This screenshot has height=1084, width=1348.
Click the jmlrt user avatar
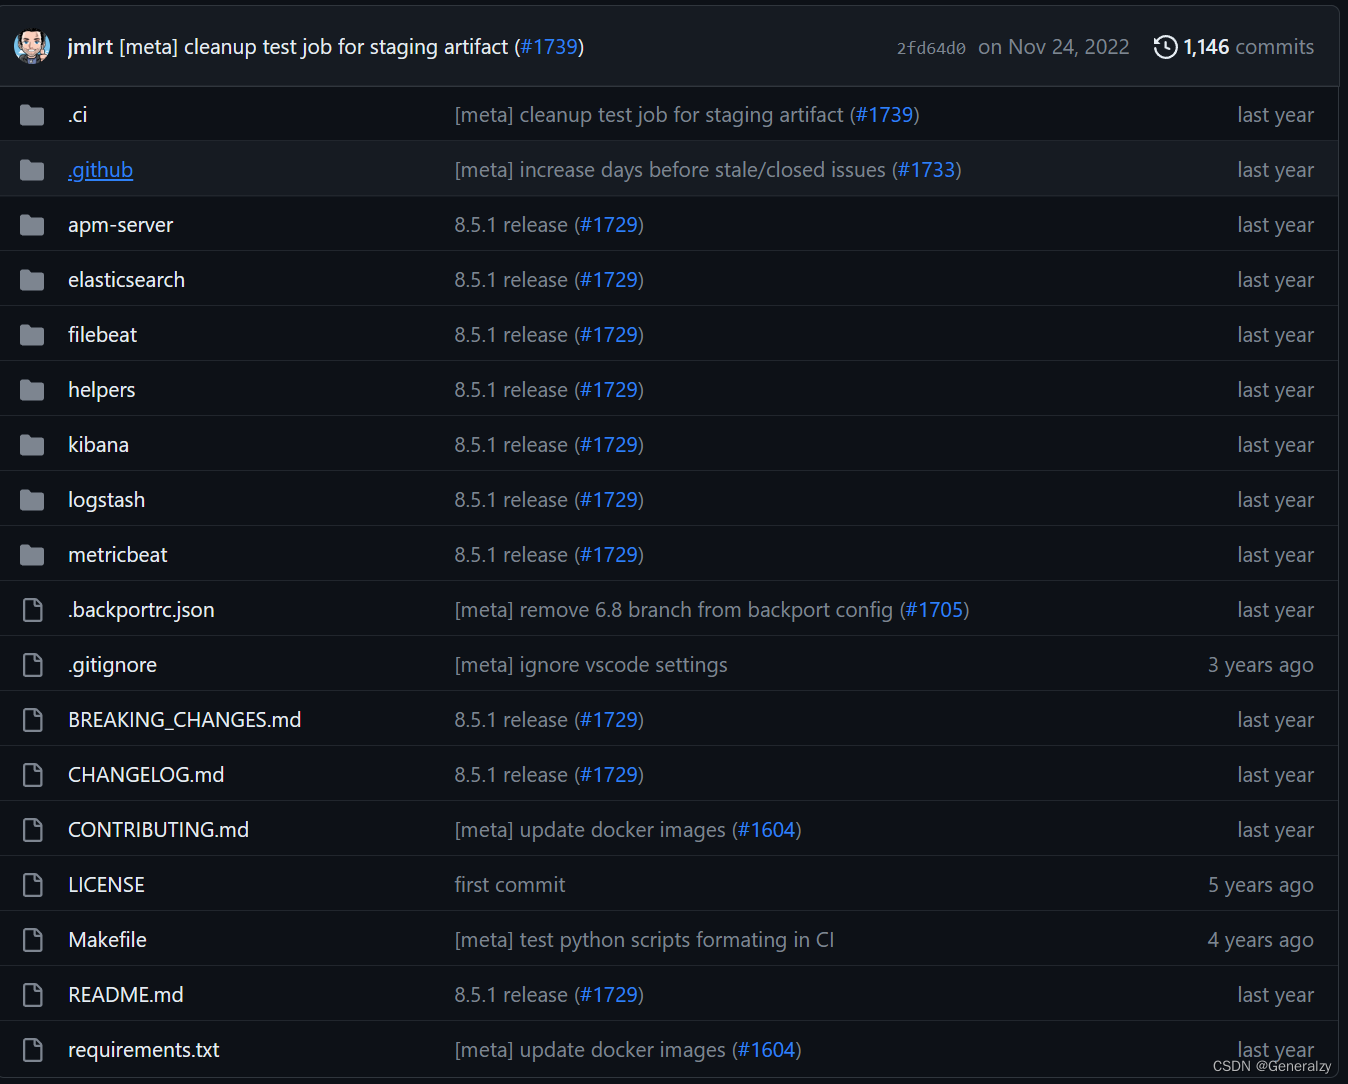[x=32, y=46]
